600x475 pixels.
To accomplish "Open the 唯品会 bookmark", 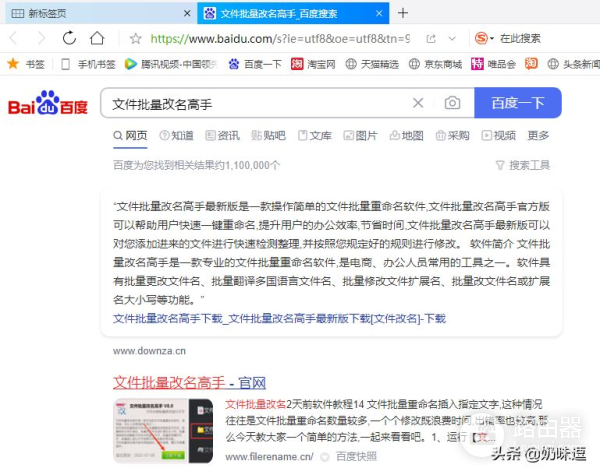I will click(493, 64).
